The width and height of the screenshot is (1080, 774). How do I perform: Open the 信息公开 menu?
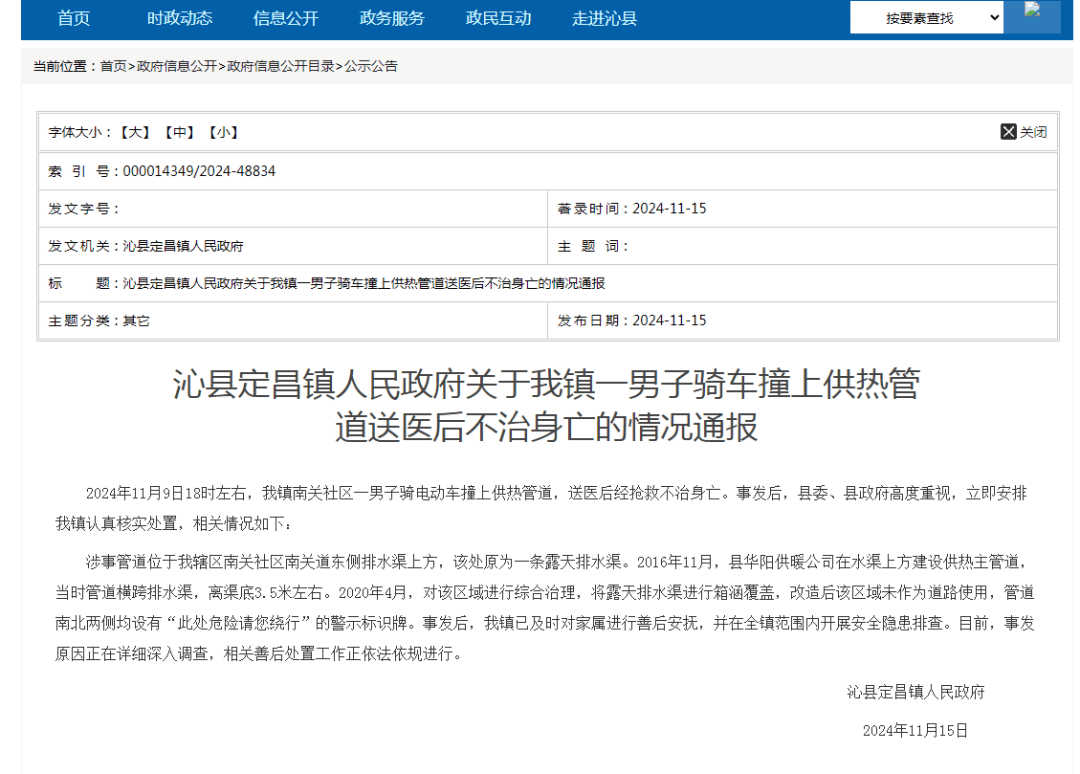point(285,18)
